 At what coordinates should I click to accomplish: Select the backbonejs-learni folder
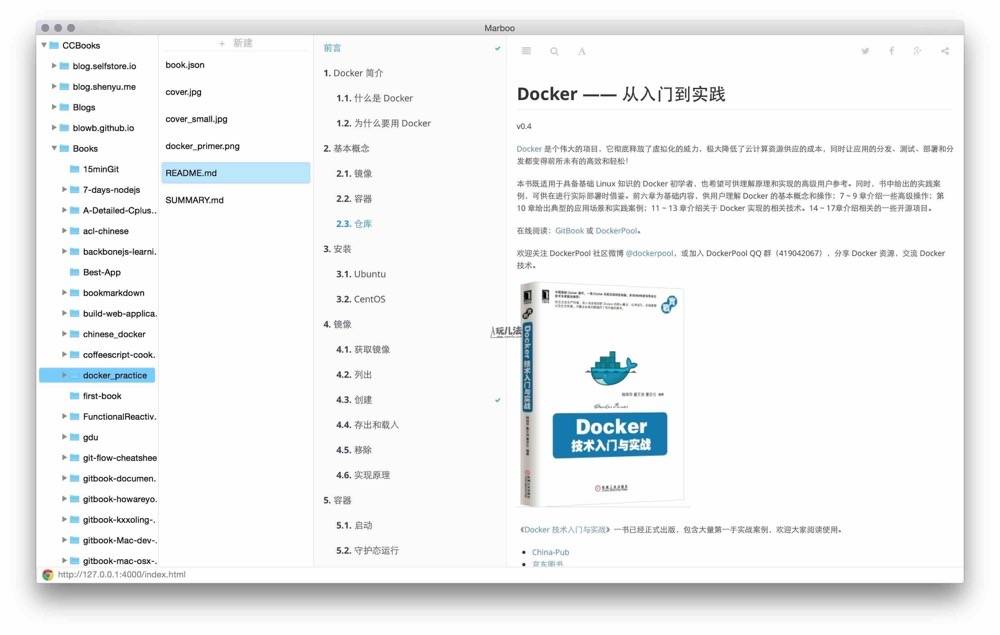120,252
